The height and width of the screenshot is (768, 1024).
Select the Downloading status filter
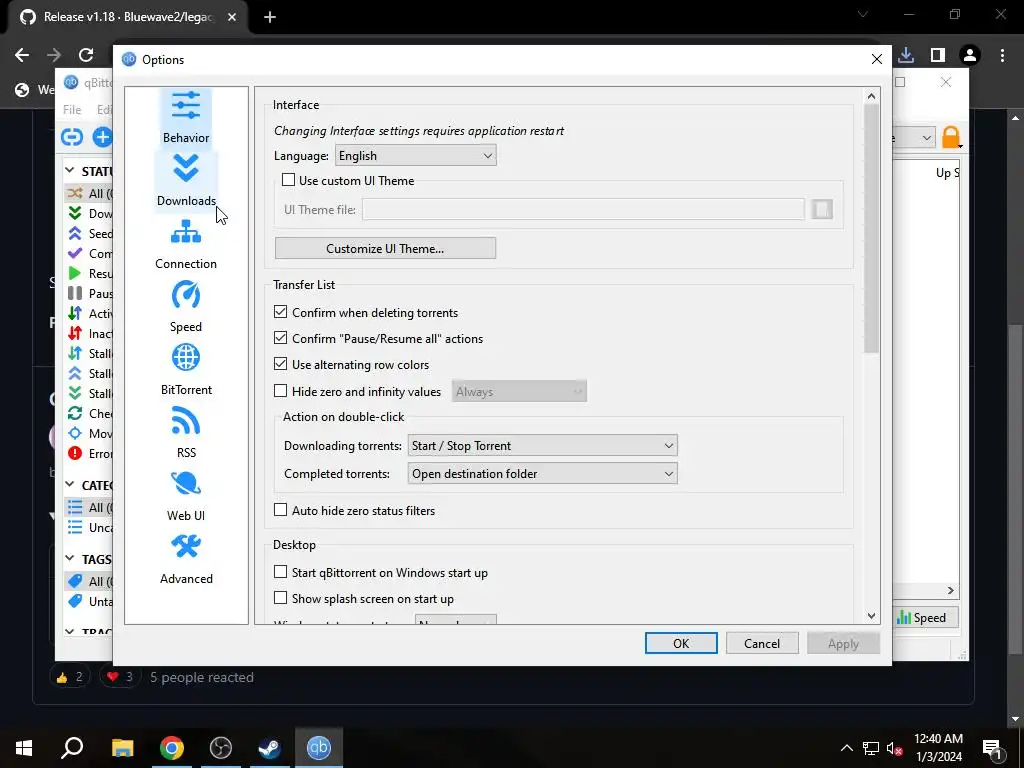(89, 214)
